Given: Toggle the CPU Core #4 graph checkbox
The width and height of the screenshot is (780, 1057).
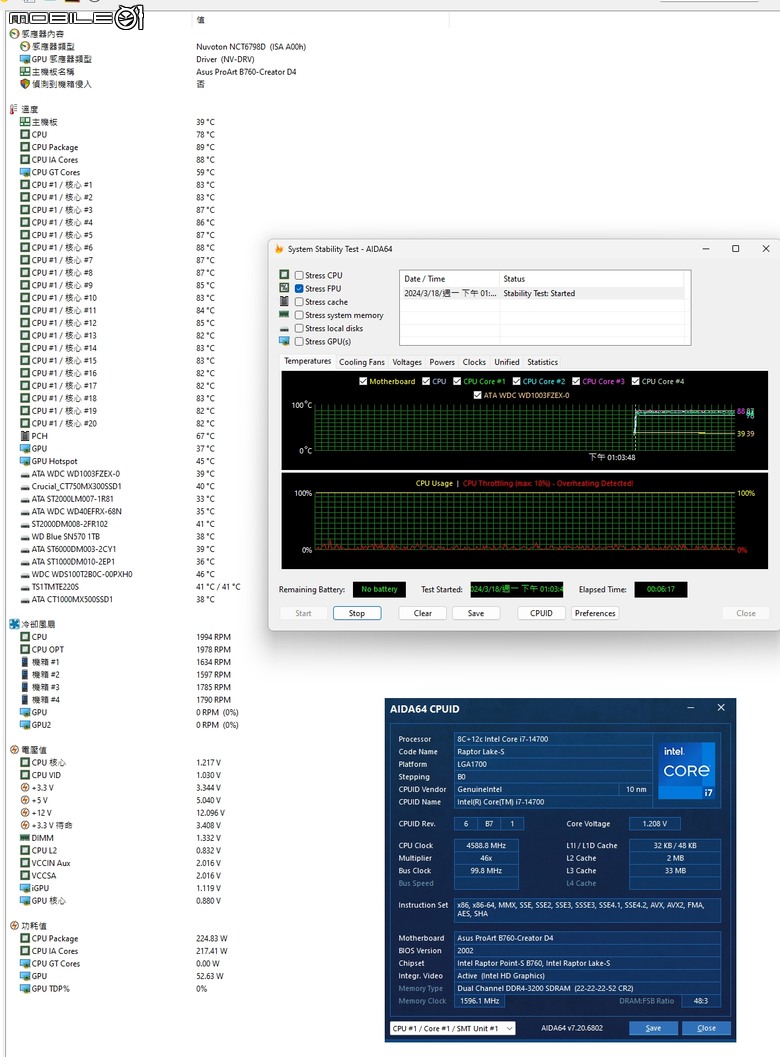Looking at the screenshot, I should [635, 382].
